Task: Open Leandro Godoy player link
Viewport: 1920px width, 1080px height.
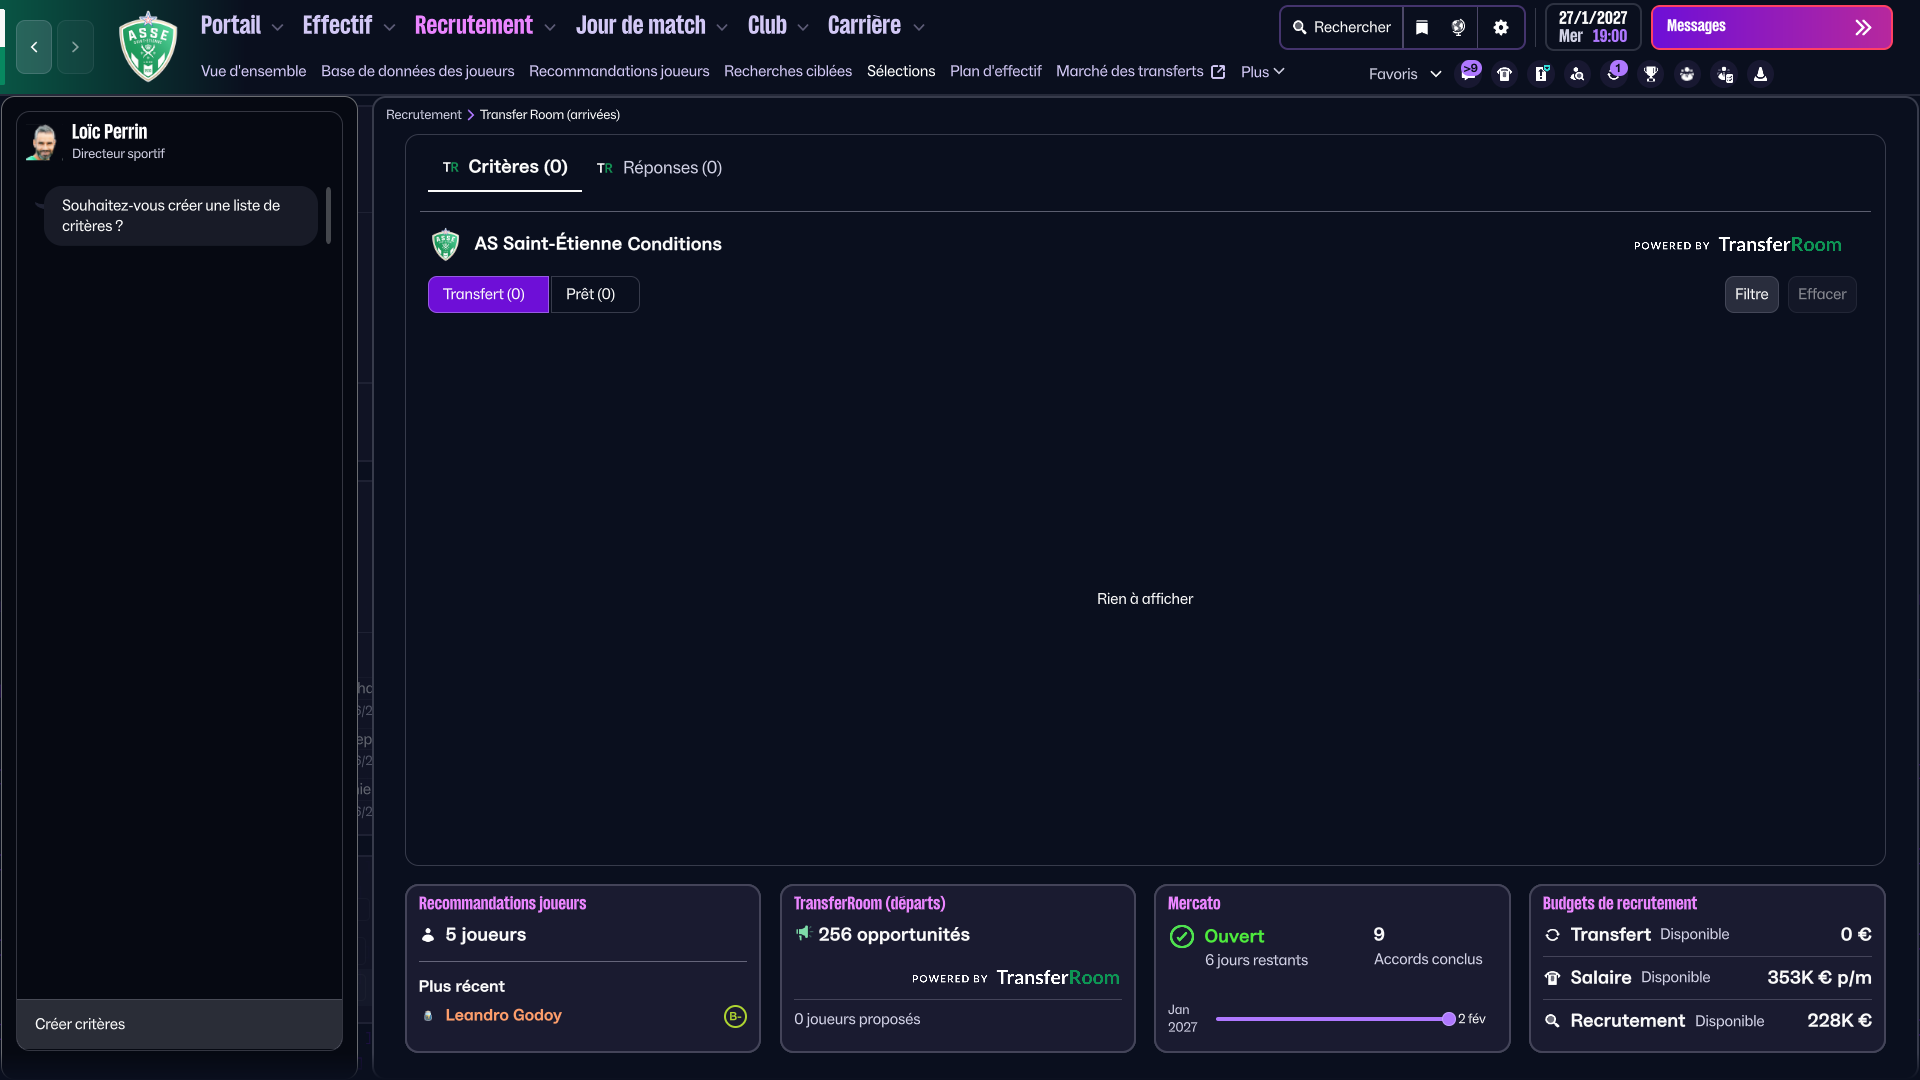Action: 503,1015
